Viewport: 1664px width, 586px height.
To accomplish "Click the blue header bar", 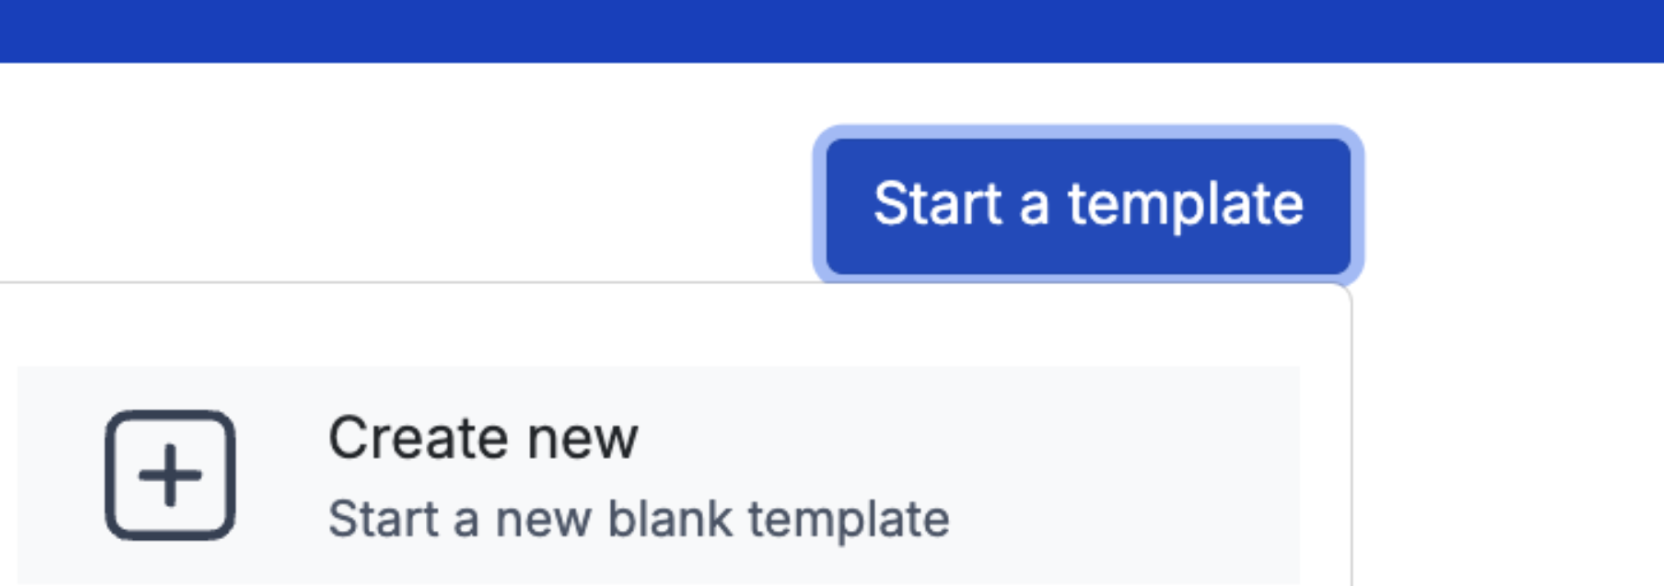I will pos(832,30).
